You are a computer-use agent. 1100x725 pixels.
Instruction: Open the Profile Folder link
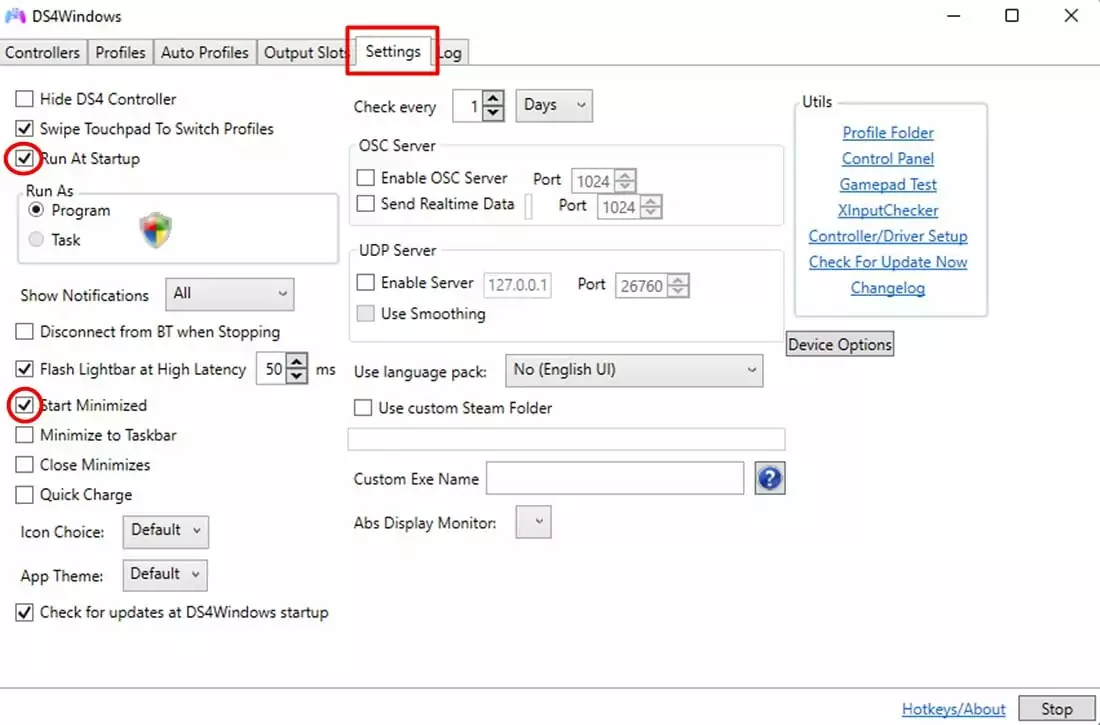tap(888, 133)
